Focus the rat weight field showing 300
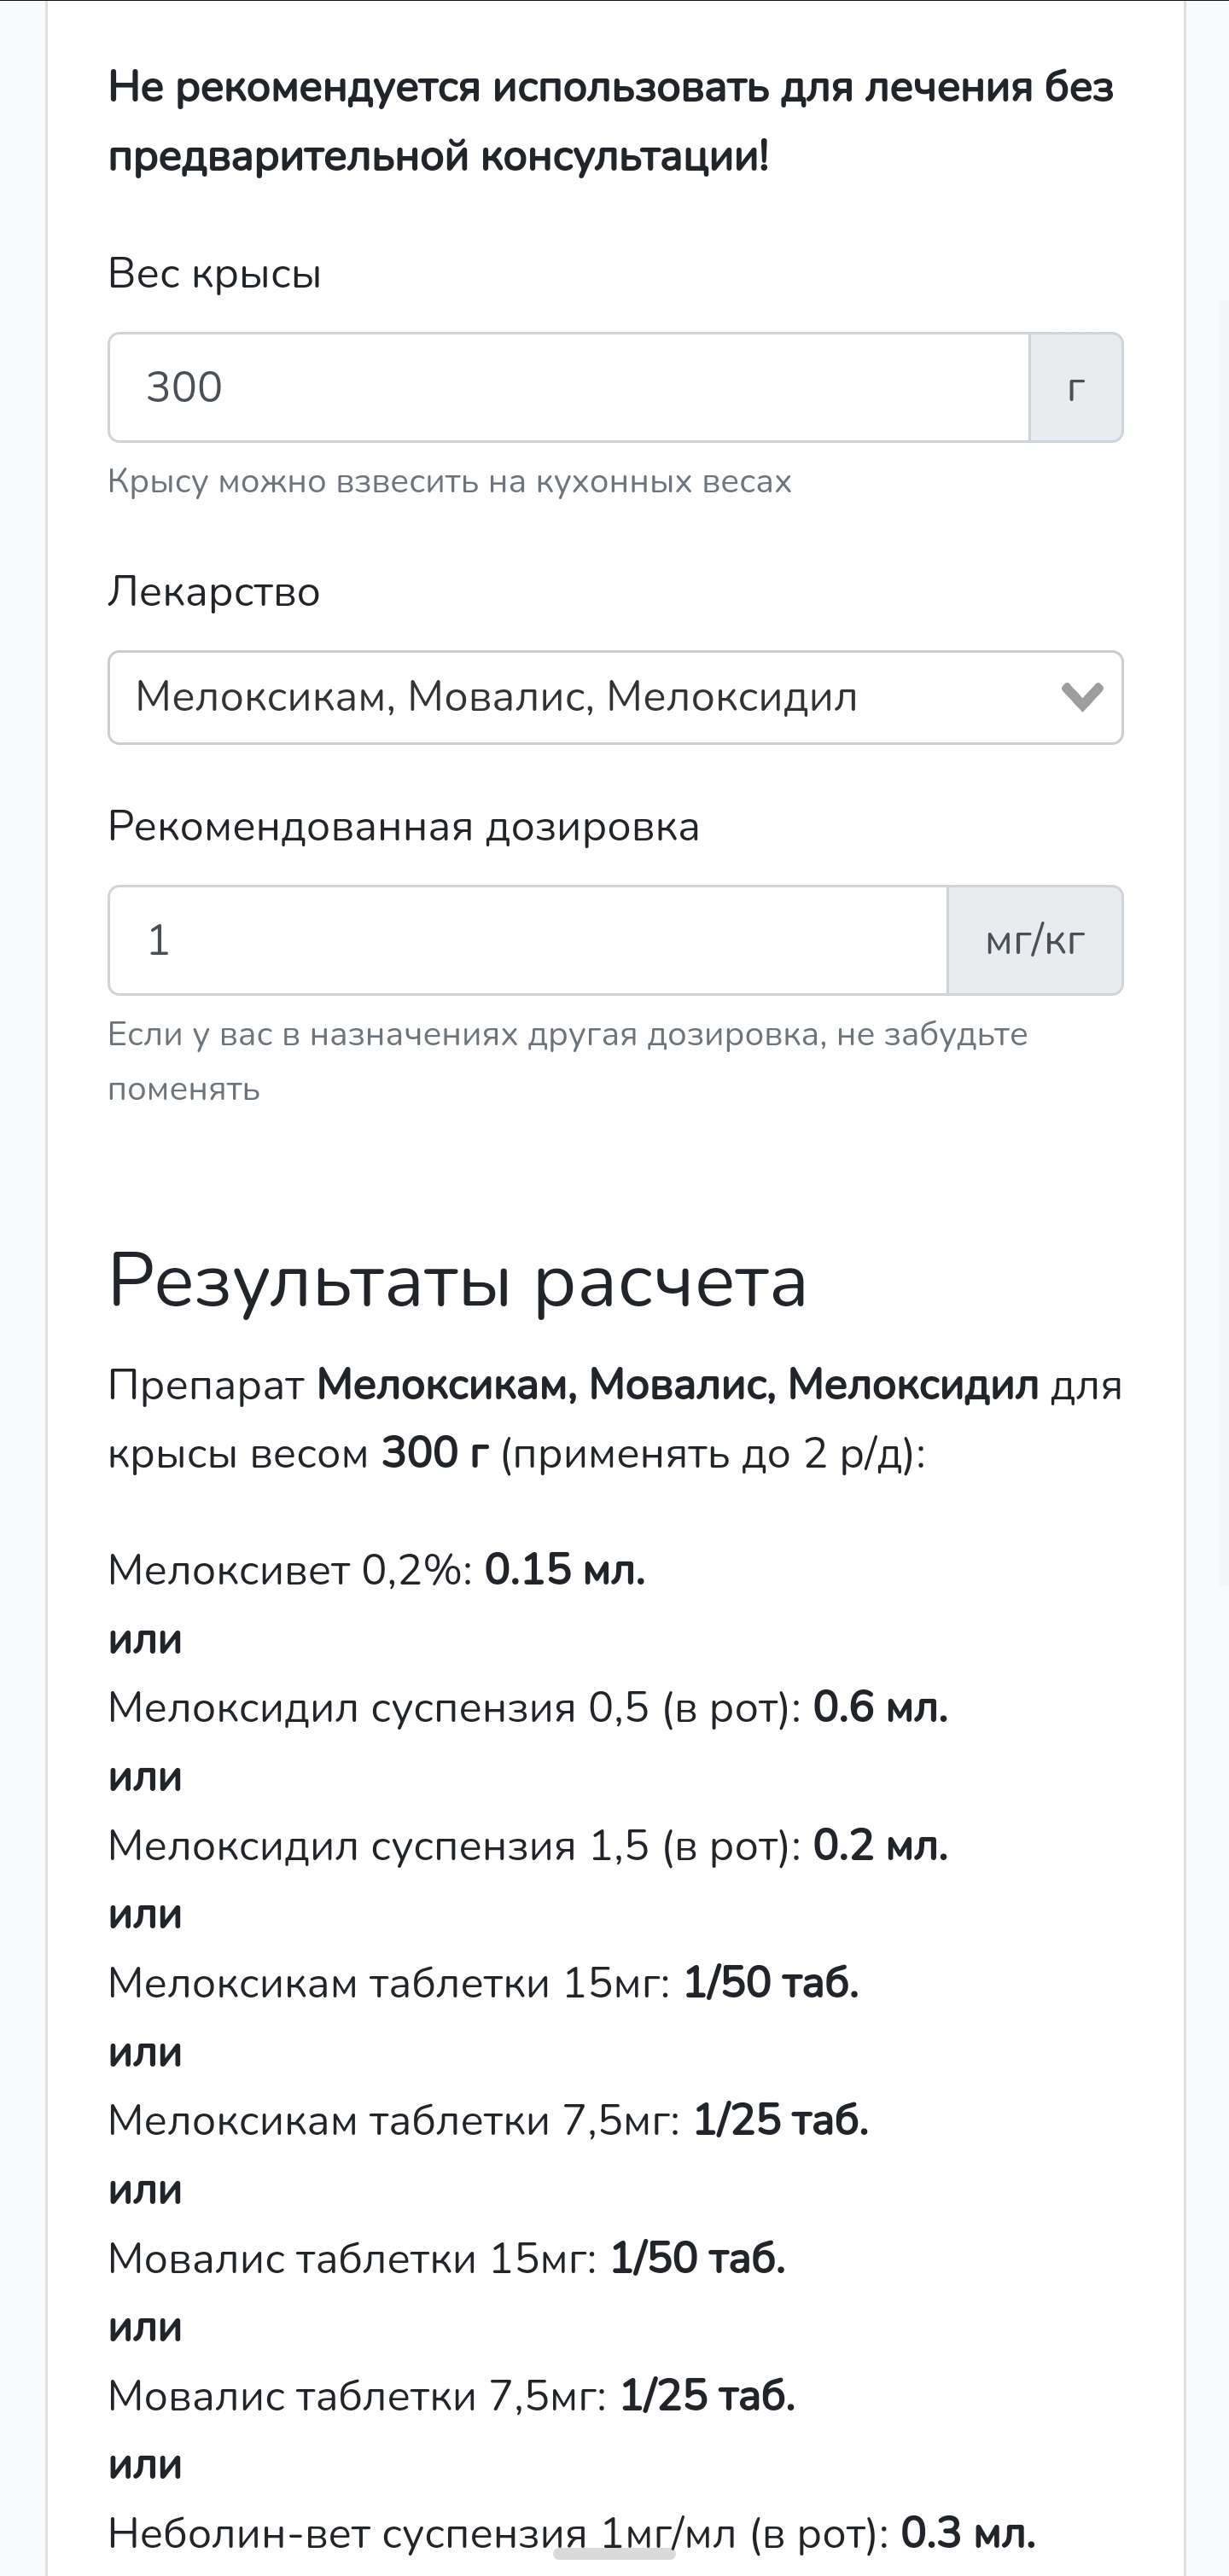The height and width of the screenshot is (2576, 1229). pyautogui.click(x=568, y=387)
